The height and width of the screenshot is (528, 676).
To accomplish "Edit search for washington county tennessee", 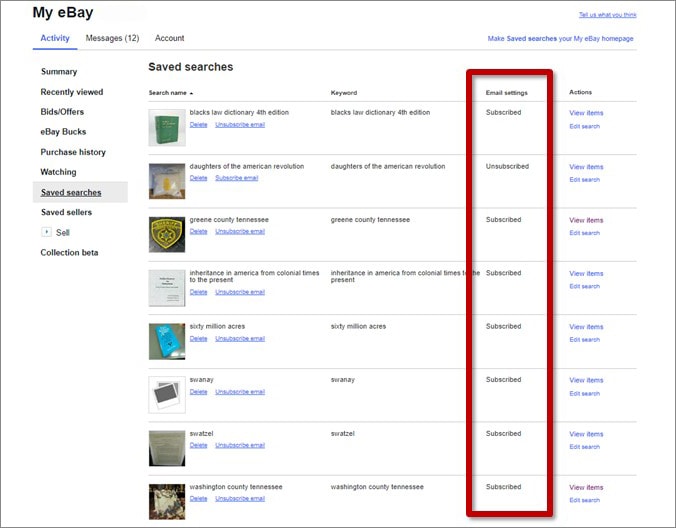I will point(584,500).
